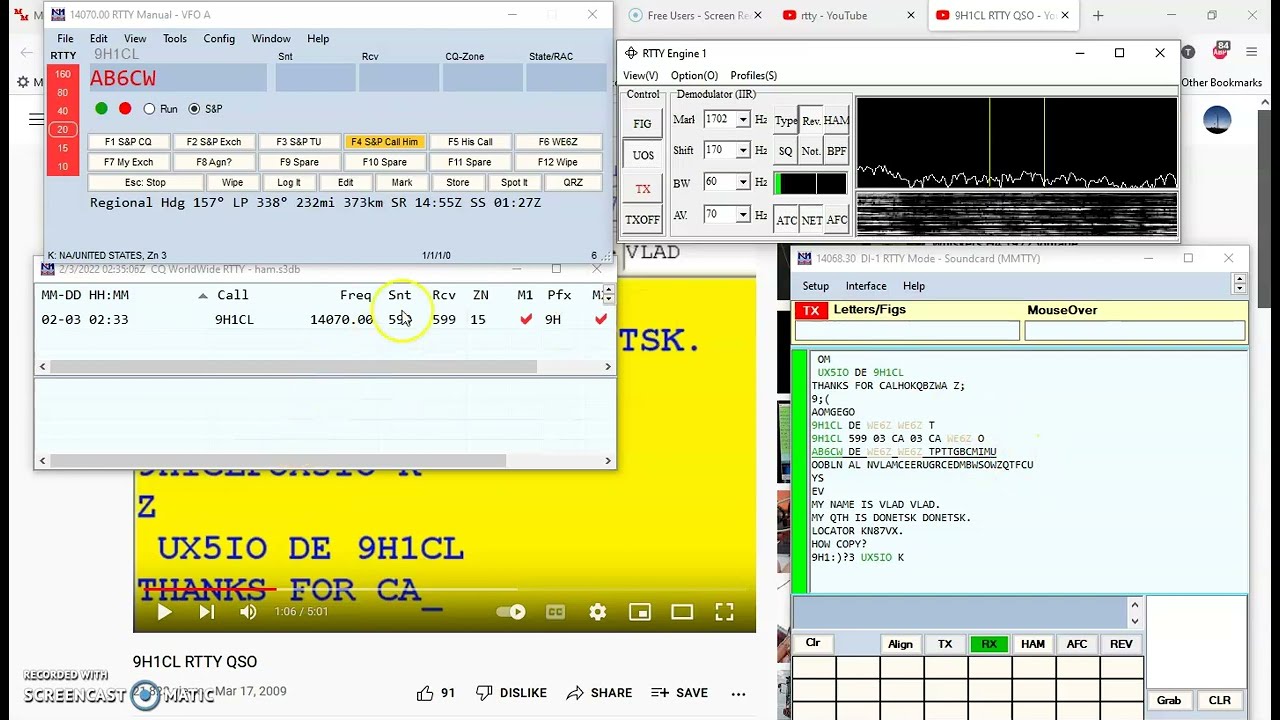Click the callsign entry field AB6CW
The height and width of the screenshot is (720, 1280).
coord(176,79)
